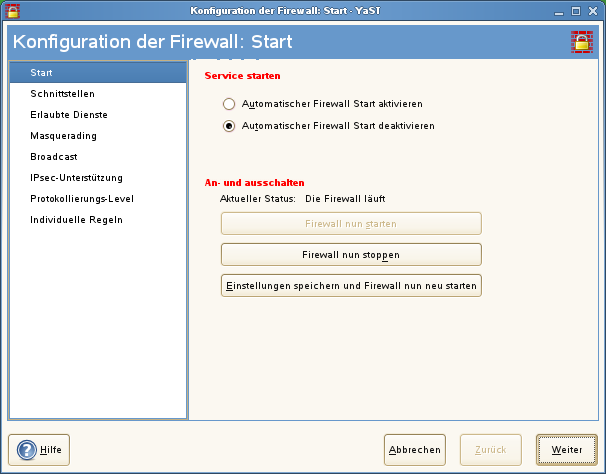Maximize the YaST window

574,12
